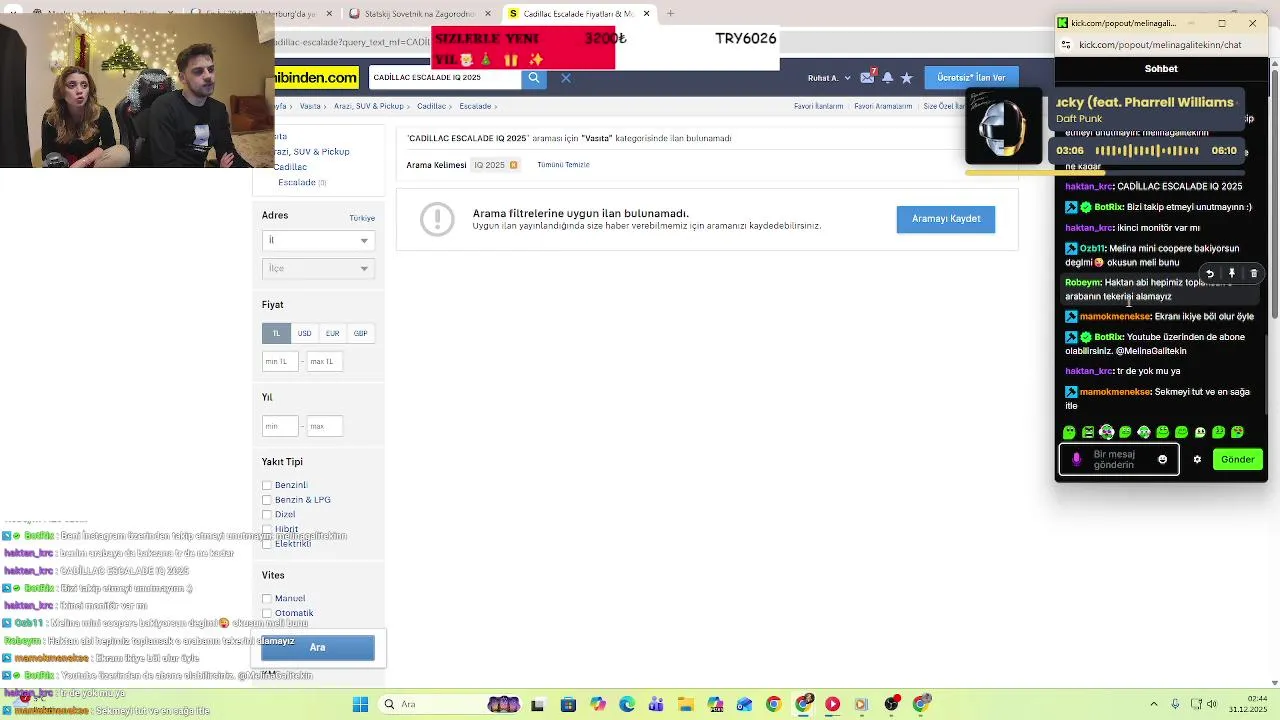Check the Benzinli fuel type box
This screenshot has width=1280, height=720.
pos(267,486)
